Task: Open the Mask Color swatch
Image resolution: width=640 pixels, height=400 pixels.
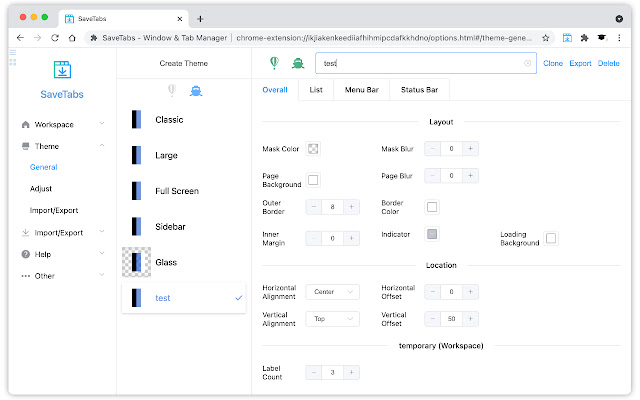Action: [x=313, y=149]
